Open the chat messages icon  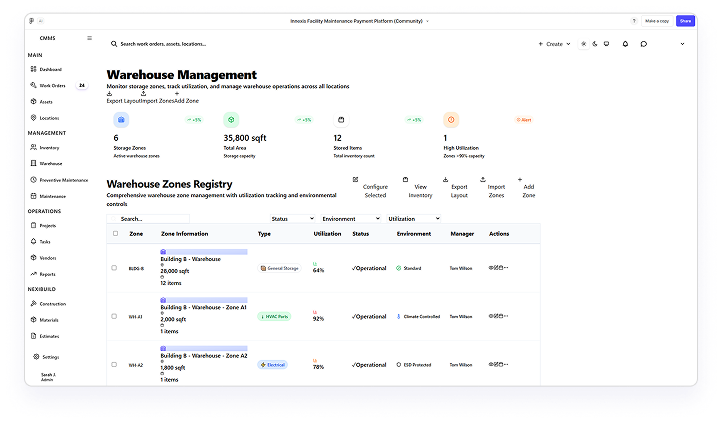click(x=642, y=44)
